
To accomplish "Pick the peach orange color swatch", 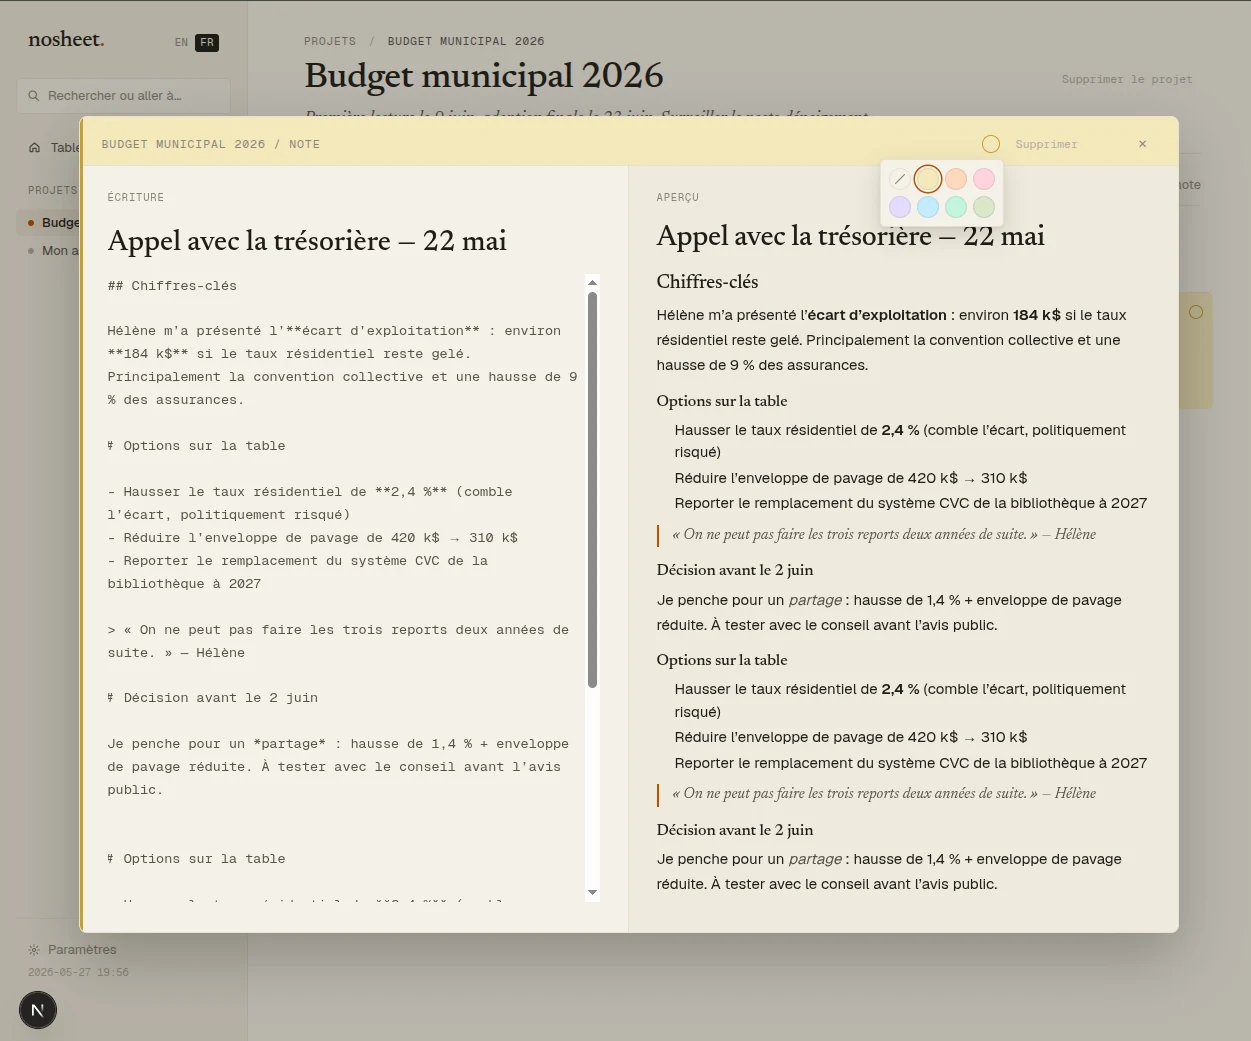I will pyautogui.click(x=956, y=179).
